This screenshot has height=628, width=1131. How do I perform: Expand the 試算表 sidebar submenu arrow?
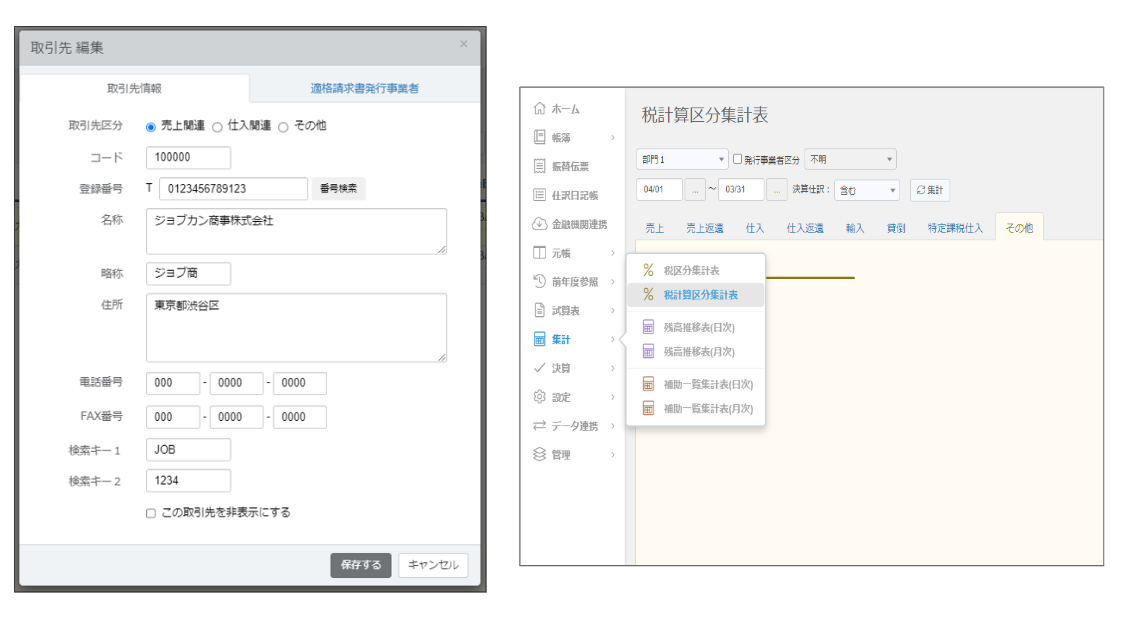coord(613,310)
